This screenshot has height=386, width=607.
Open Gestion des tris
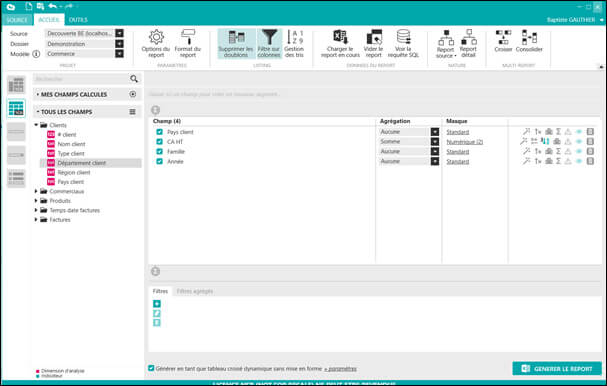tap(294, 44)
